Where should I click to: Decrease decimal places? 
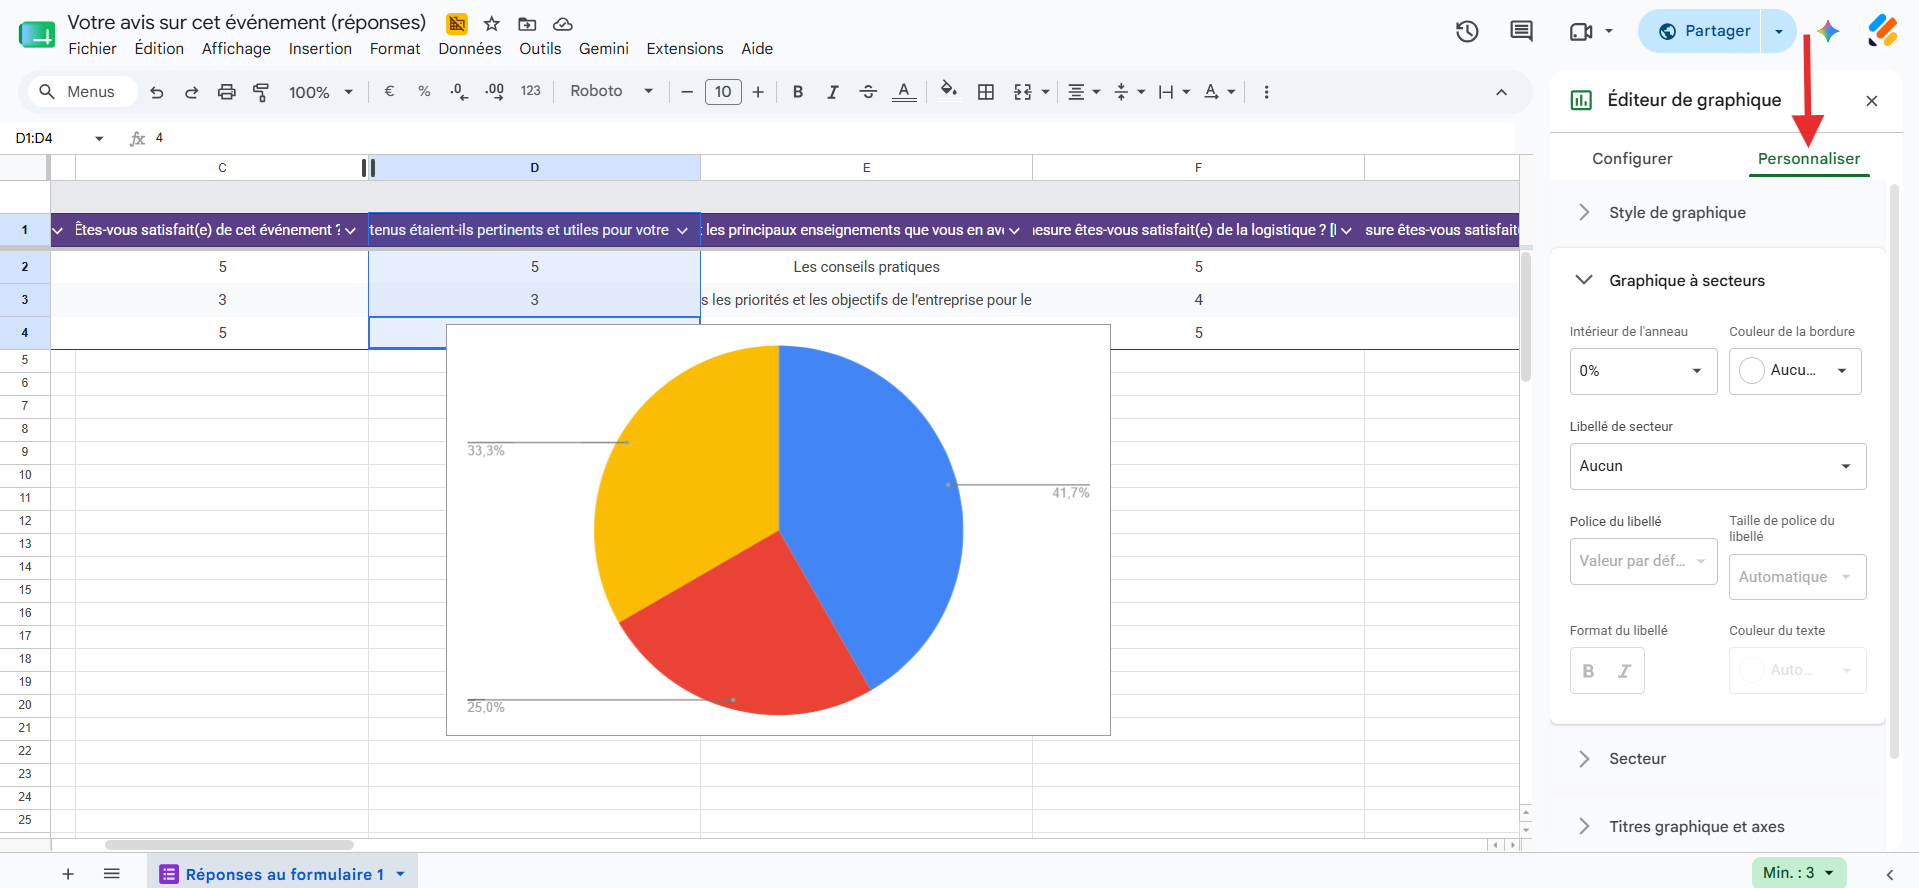[459, 91]
